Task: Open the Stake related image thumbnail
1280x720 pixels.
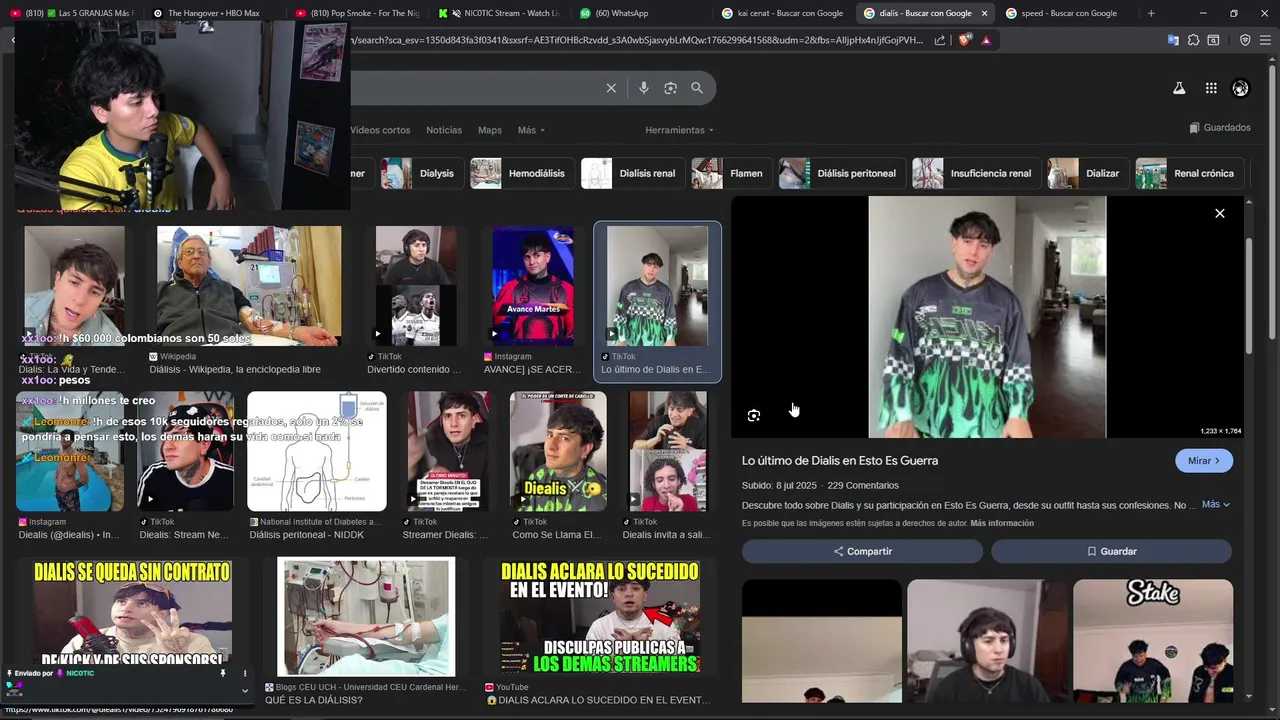Action: [x=1153, y=640]
